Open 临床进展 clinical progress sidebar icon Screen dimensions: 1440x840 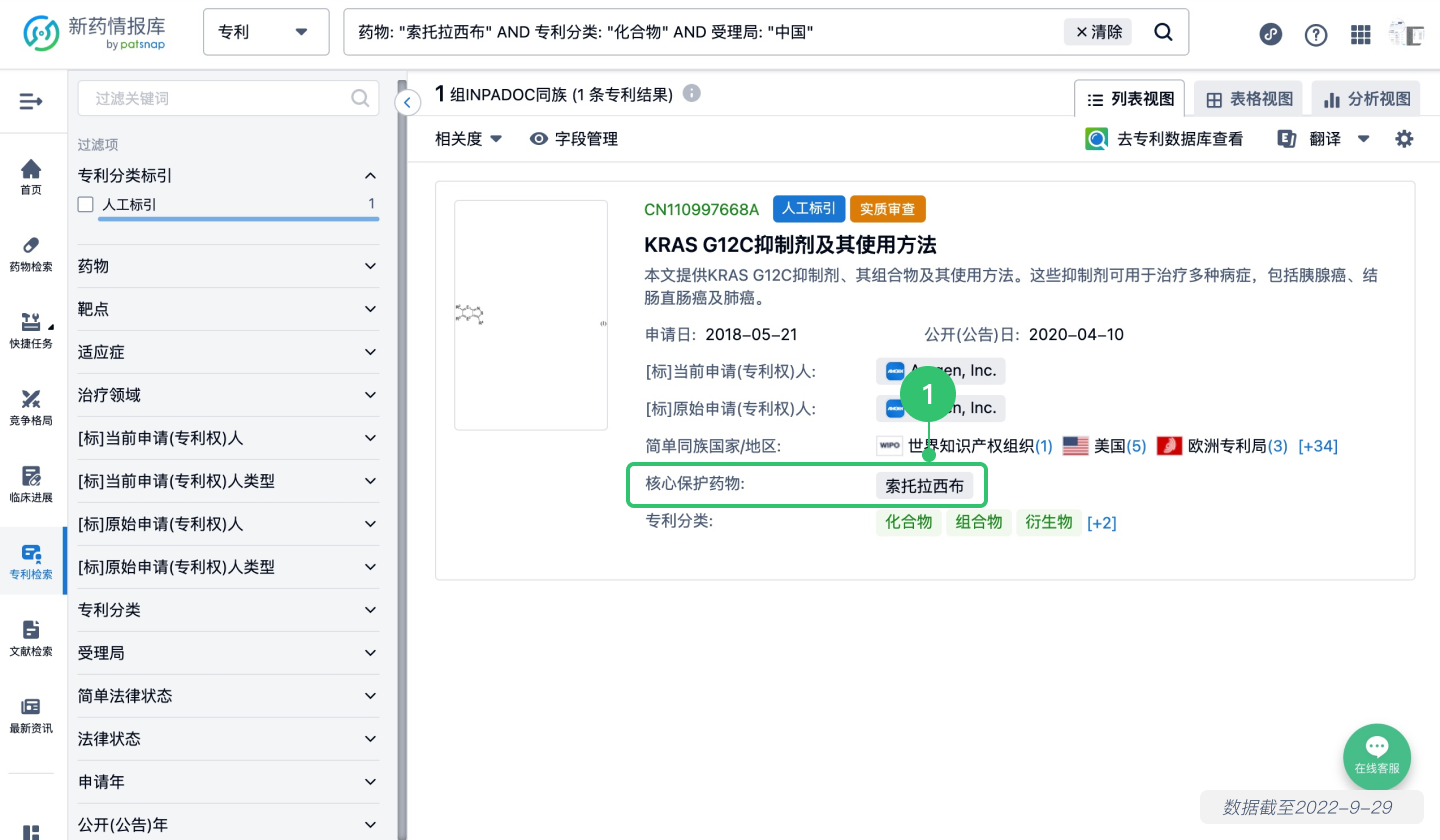tap(31, 485)
